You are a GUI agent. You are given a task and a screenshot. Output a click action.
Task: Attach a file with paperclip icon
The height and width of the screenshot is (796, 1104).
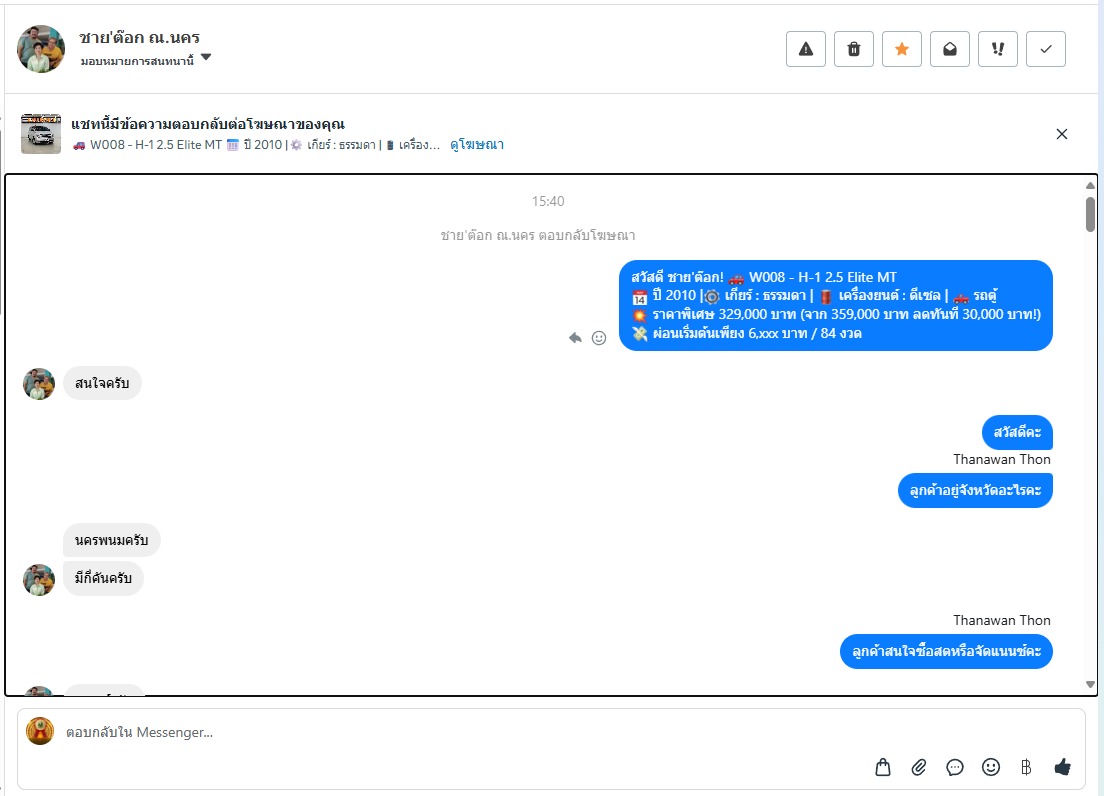click(919, 767)
